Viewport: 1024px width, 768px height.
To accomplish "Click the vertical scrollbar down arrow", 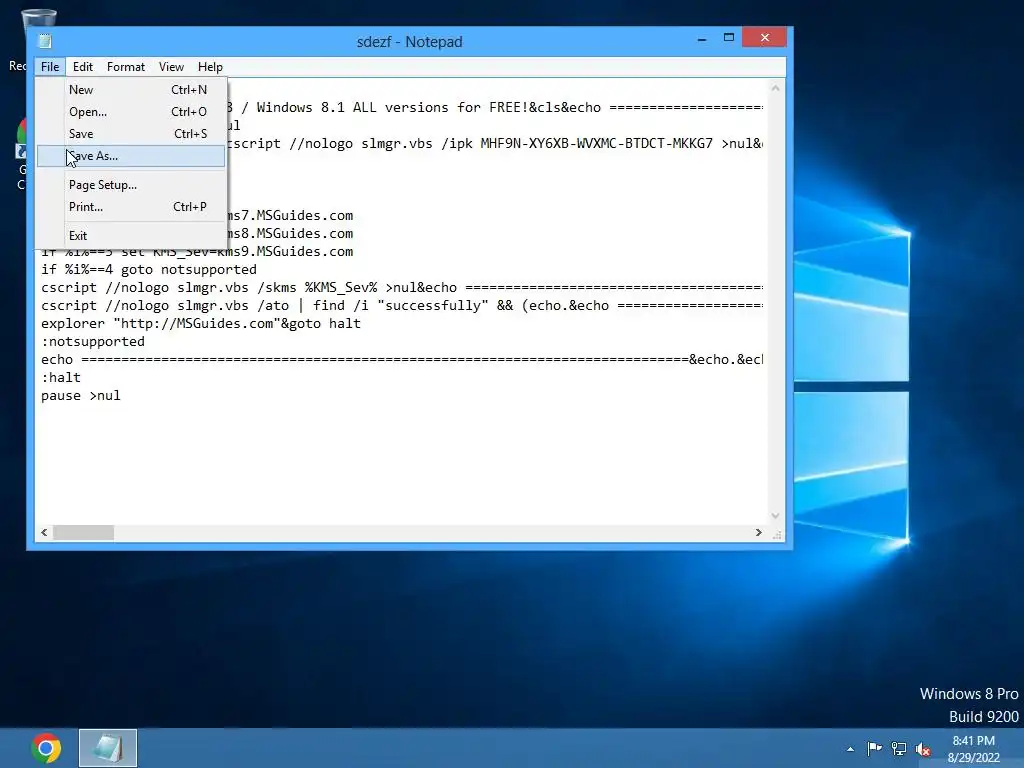I will (775, 516).
